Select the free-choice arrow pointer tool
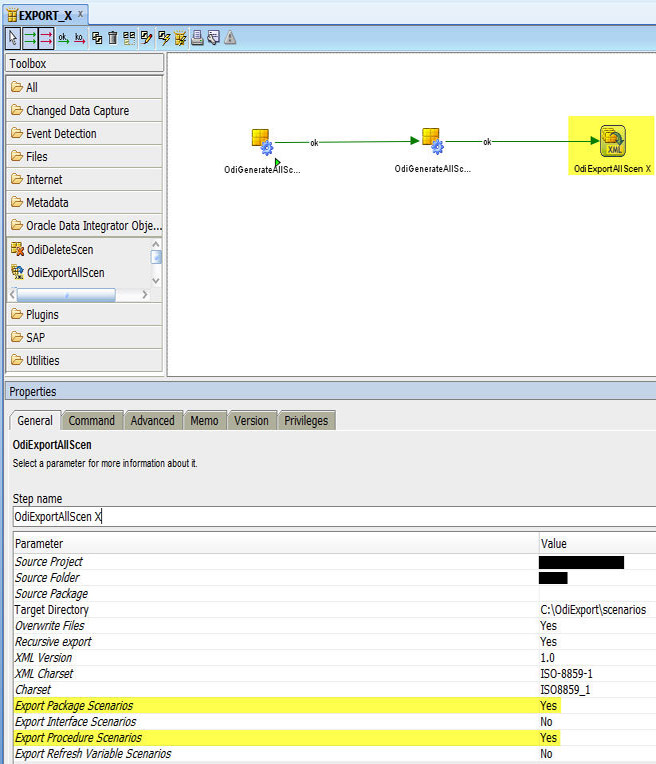 (13, 38)
